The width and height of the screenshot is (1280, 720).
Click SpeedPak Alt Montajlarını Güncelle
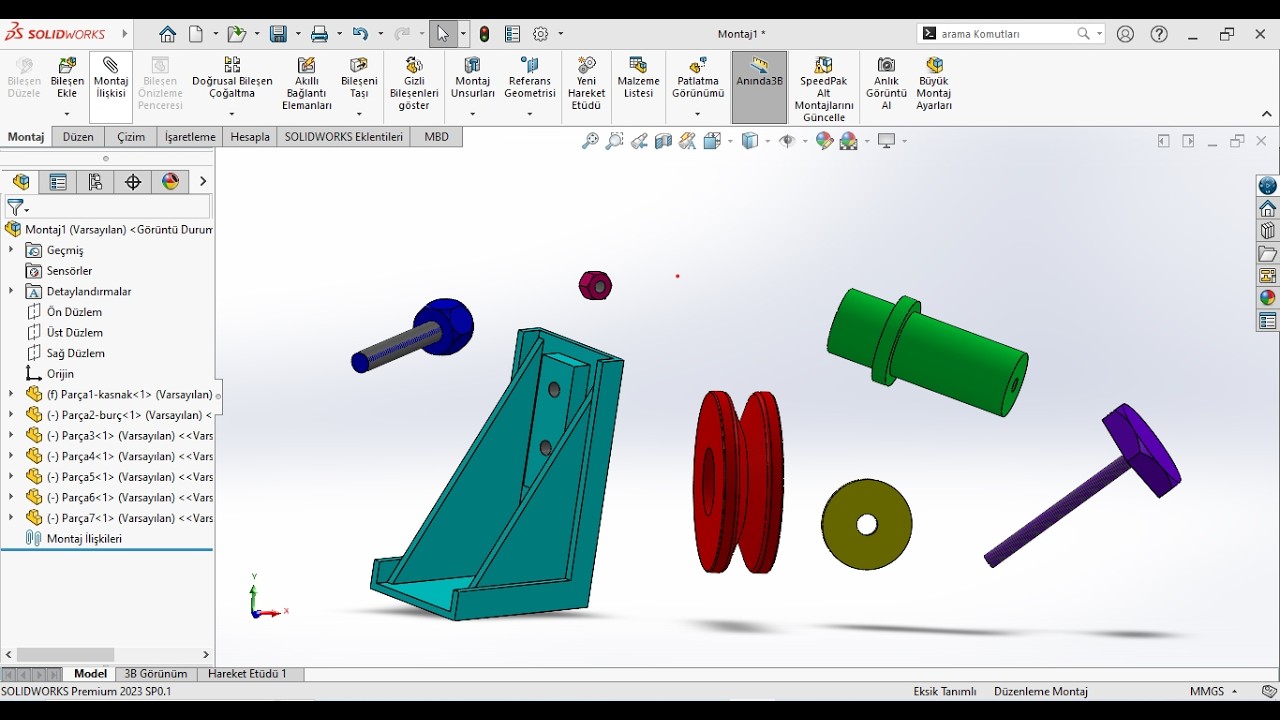(824, 90)
